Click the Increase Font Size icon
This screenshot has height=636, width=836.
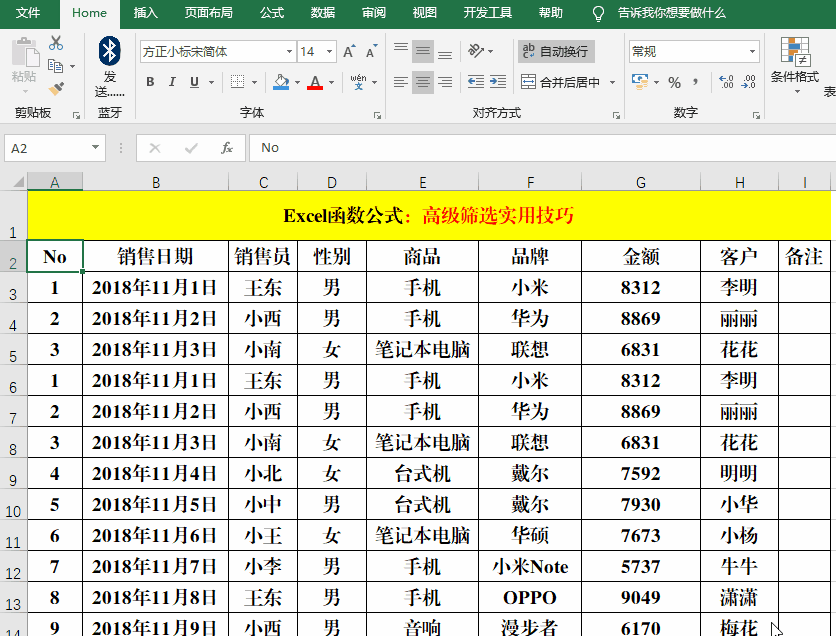pos(348,52)
